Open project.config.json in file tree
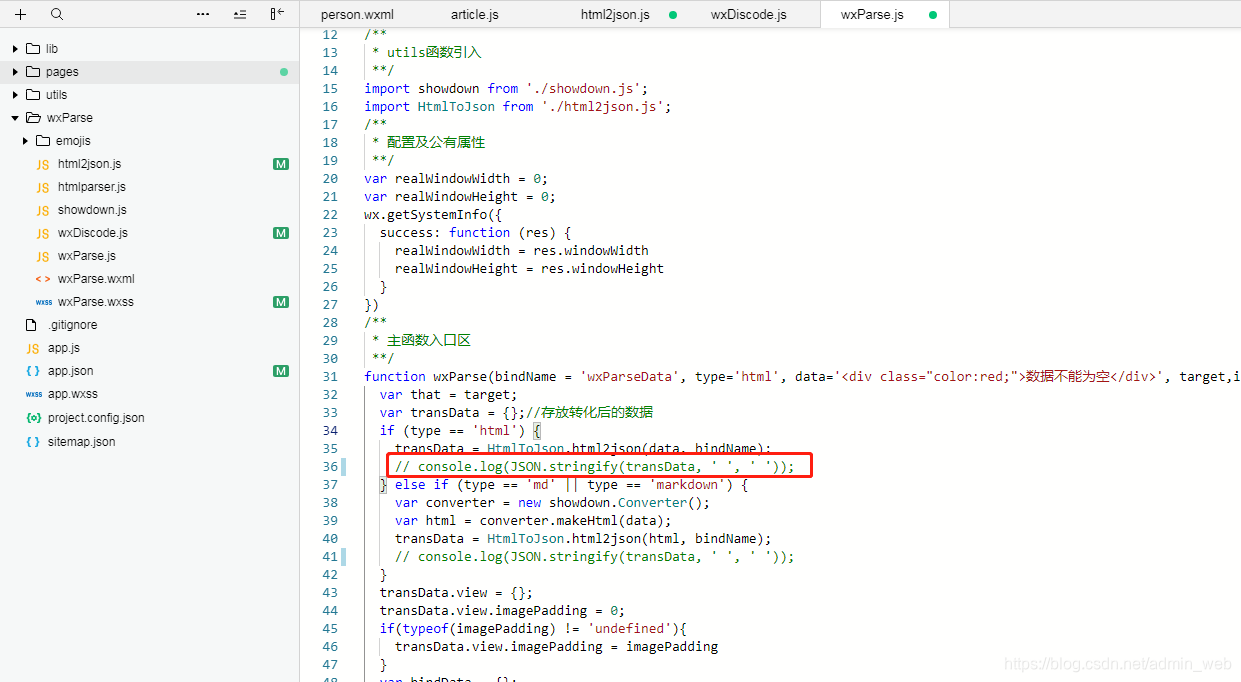Viewport: 1241px width, 682px height. [x=96, y=418]
